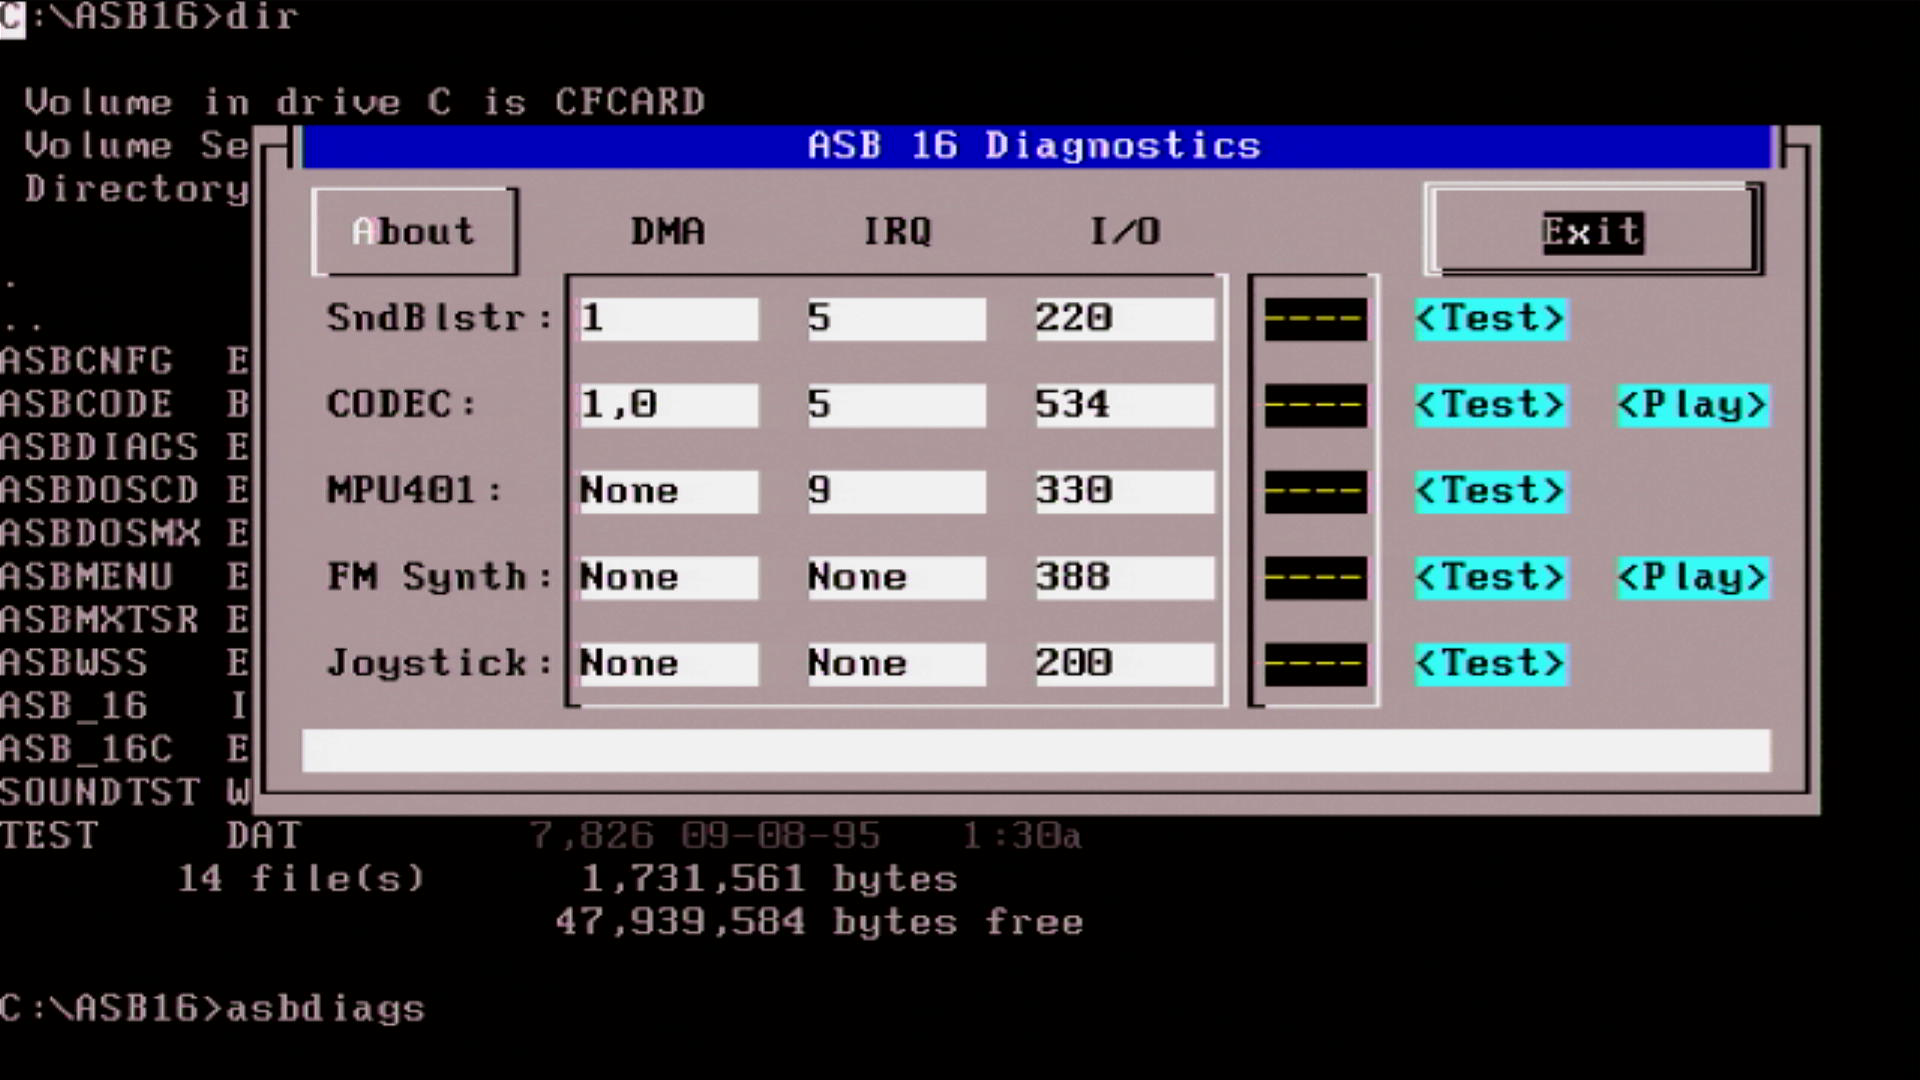Select the SndBlstr I/O 220 field
Screen dimensions: 1920x1080
pyautogui.click(x=1123, y=319)
